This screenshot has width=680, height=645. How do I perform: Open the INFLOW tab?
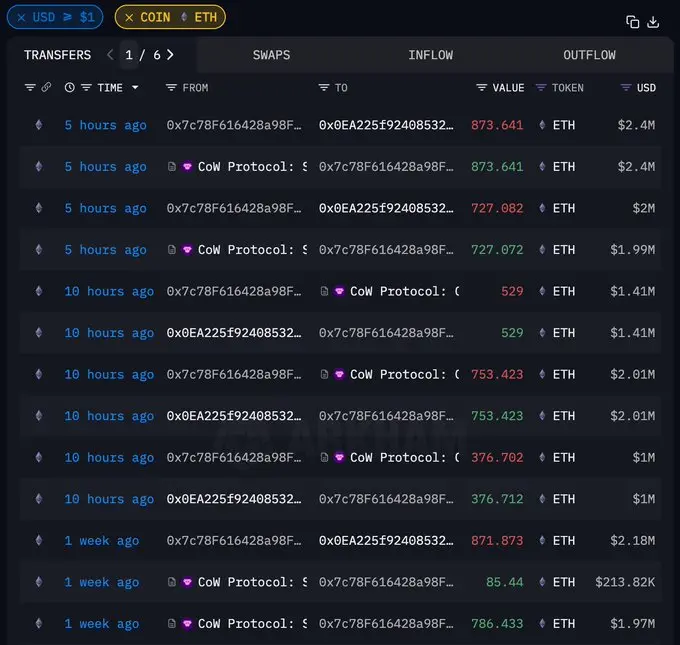click(x=430, y=55)
